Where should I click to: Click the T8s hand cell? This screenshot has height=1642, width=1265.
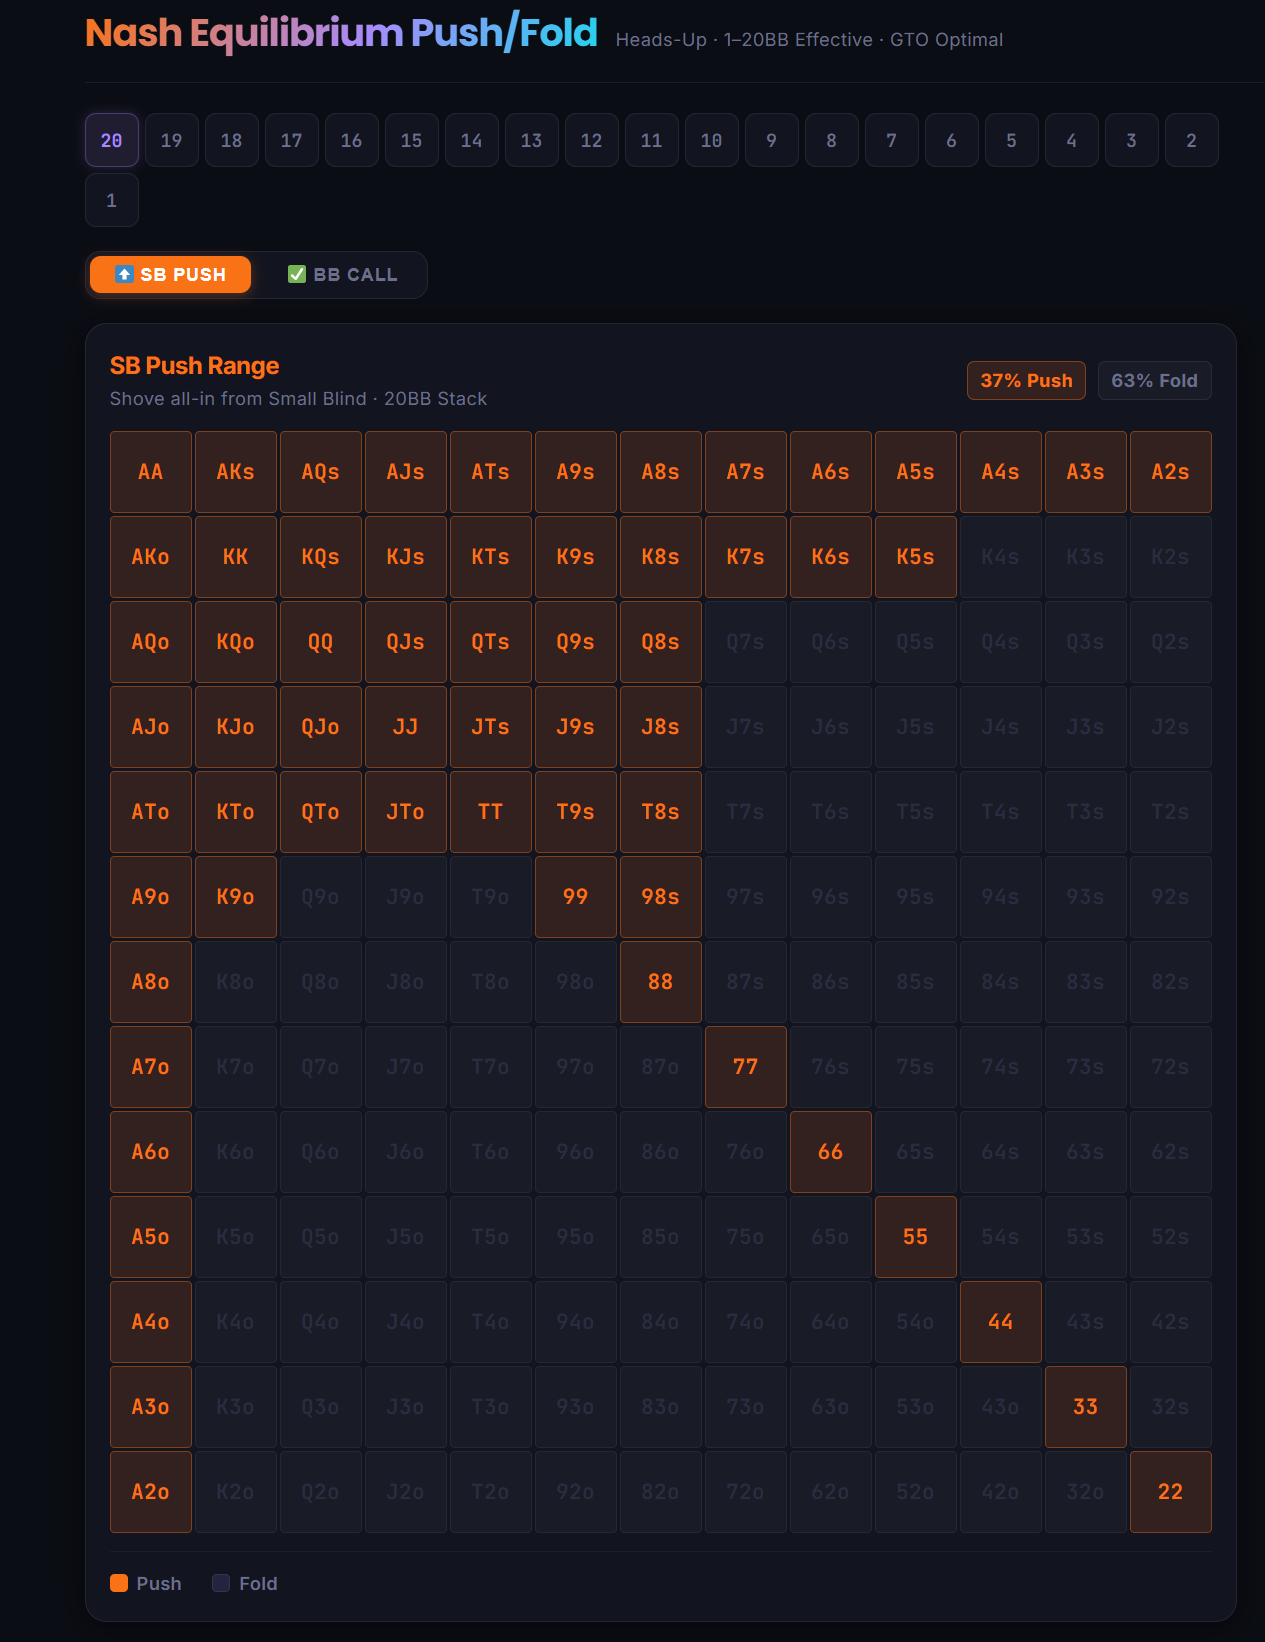pyautogui.click(x=661, y=812)
